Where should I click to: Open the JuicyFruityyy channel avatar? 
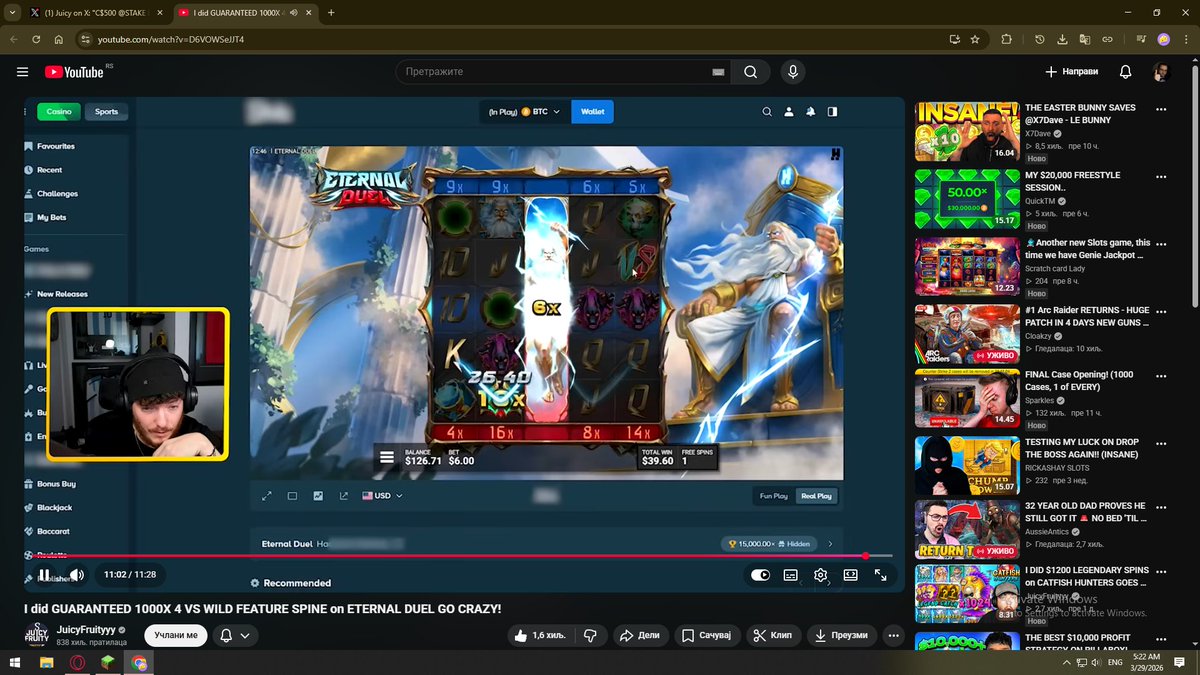37,635
